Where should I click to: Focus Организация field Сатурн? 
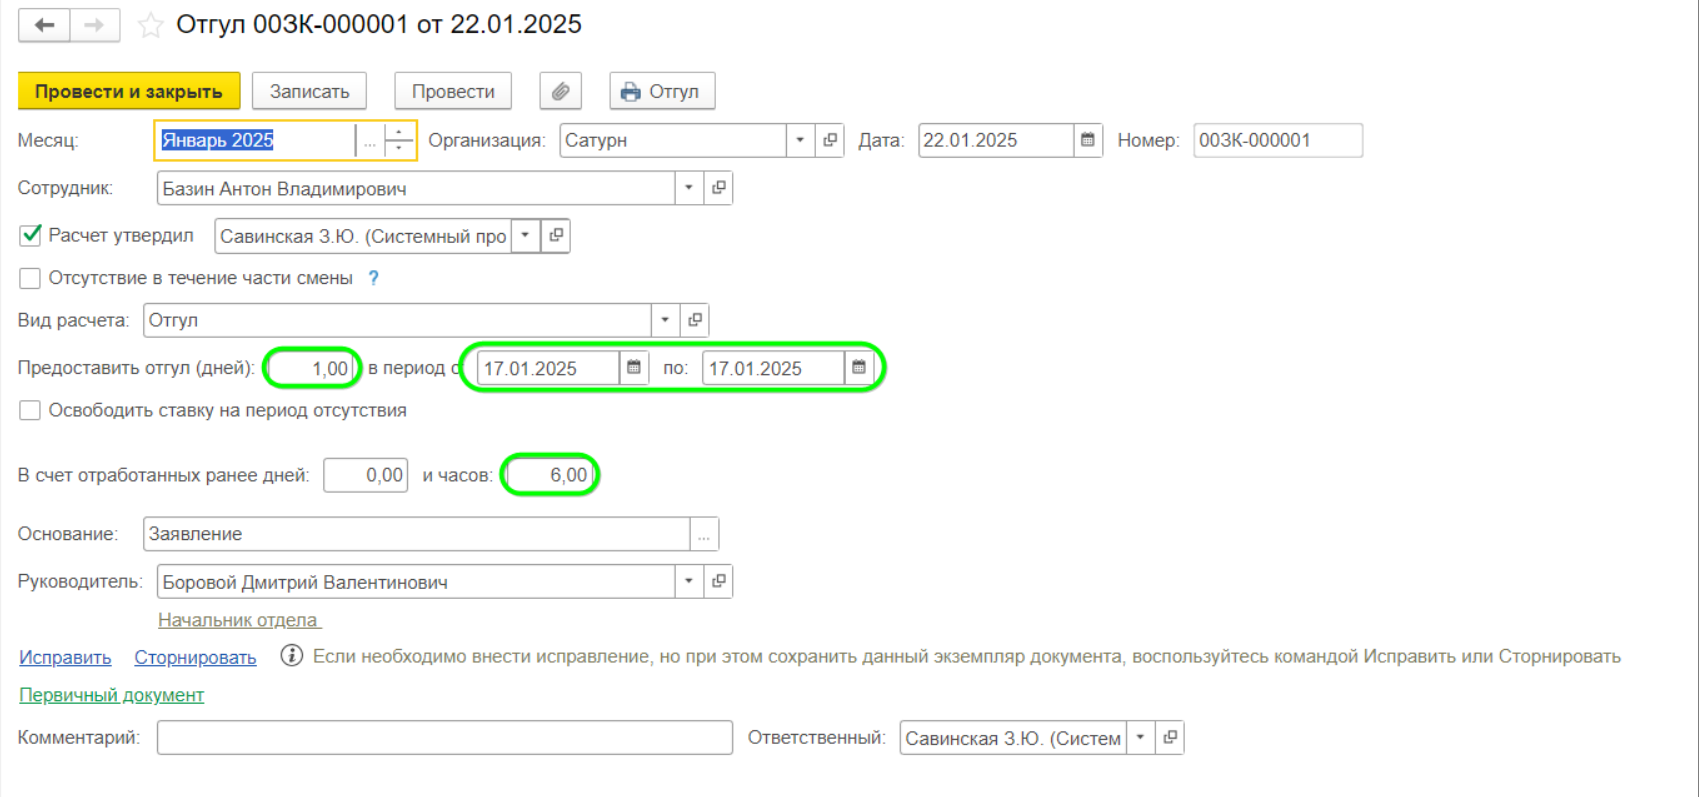click(673, 140)
